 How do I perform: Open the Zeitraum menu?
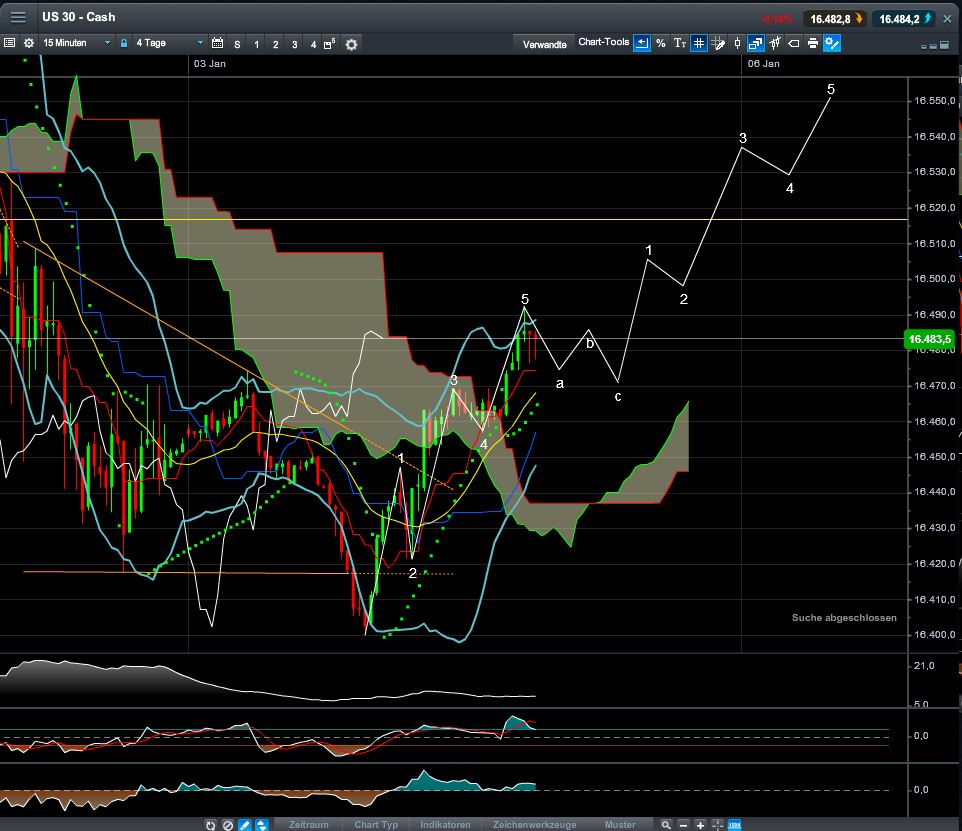[309, 825]
